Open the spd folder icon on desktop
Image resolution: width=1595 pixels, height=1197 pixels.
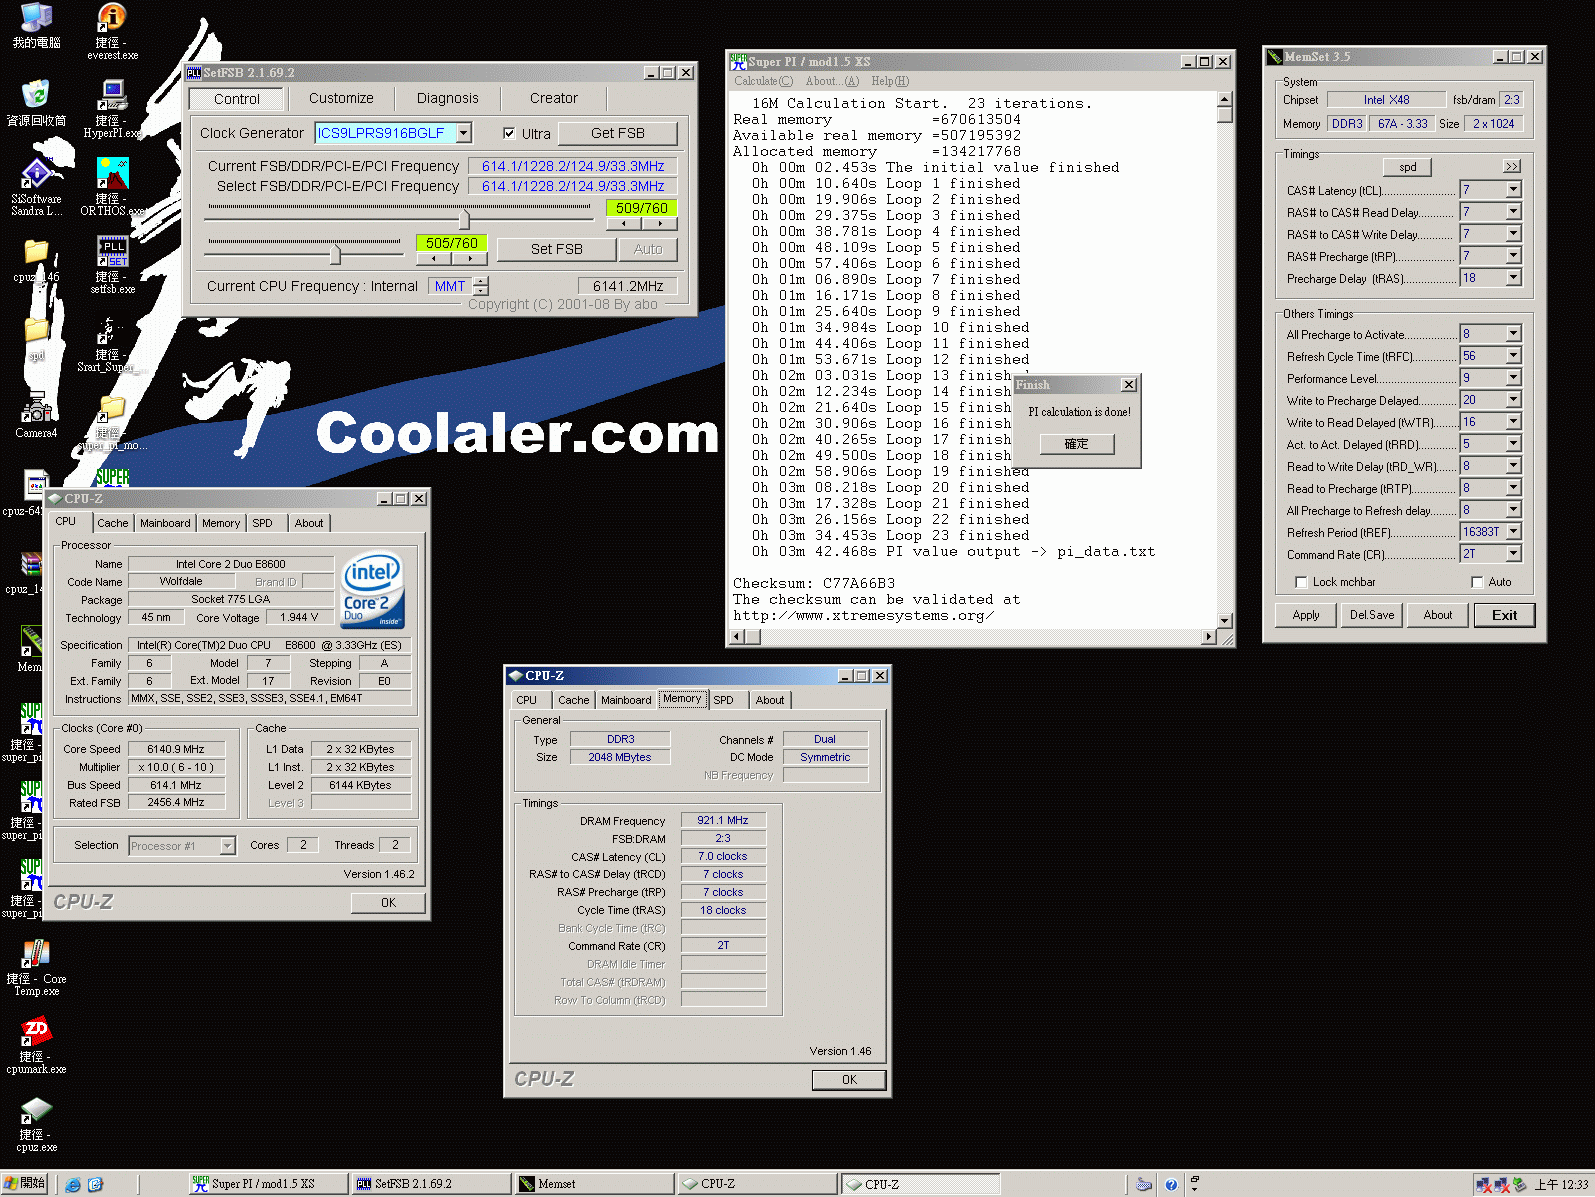[36, 330]
